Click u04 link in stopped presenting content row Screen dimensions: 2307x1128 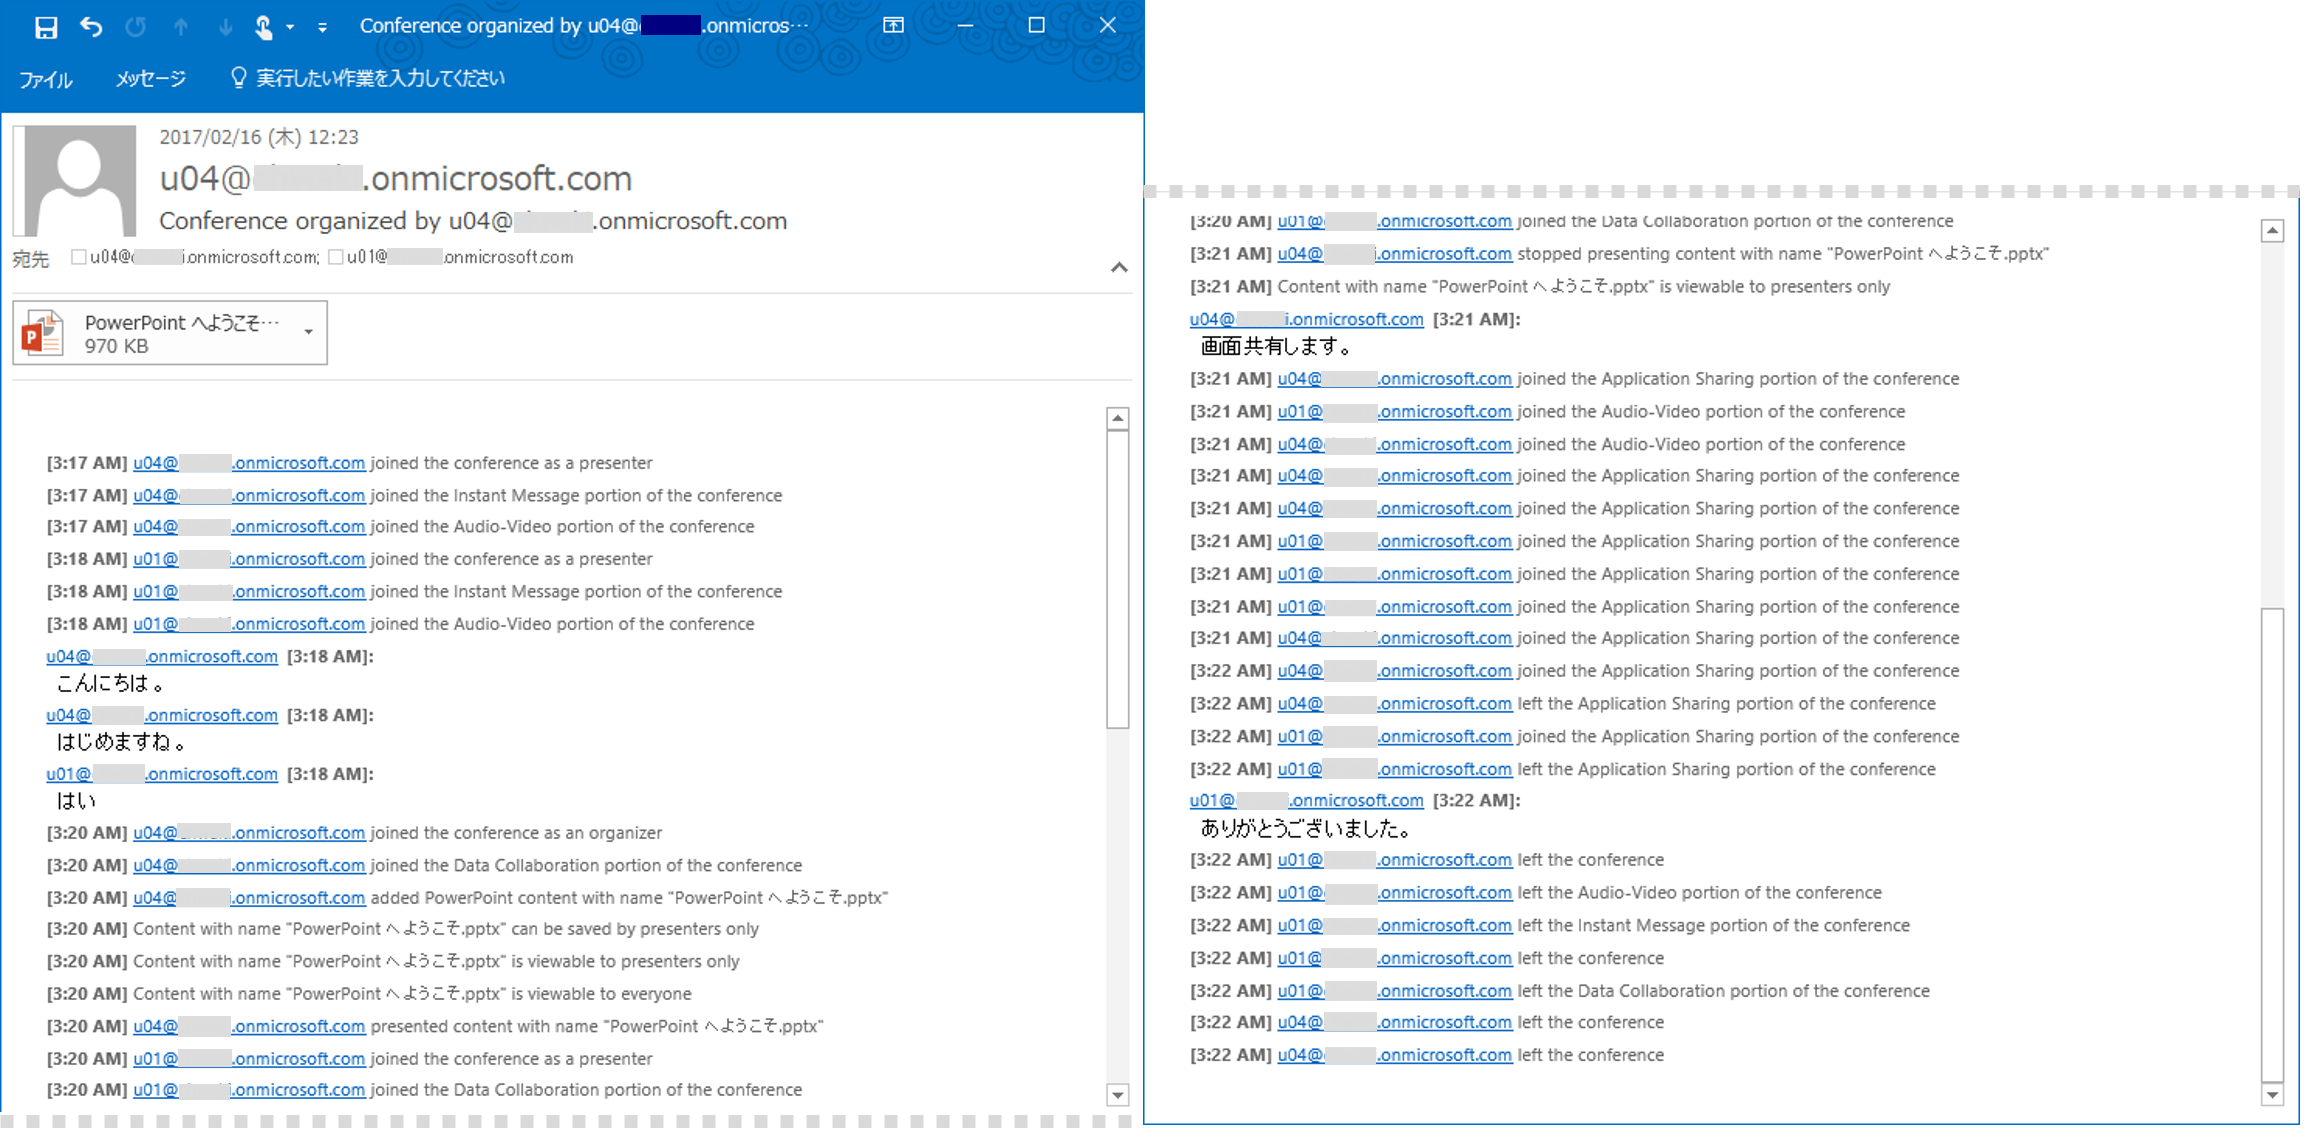point(1395,254)
